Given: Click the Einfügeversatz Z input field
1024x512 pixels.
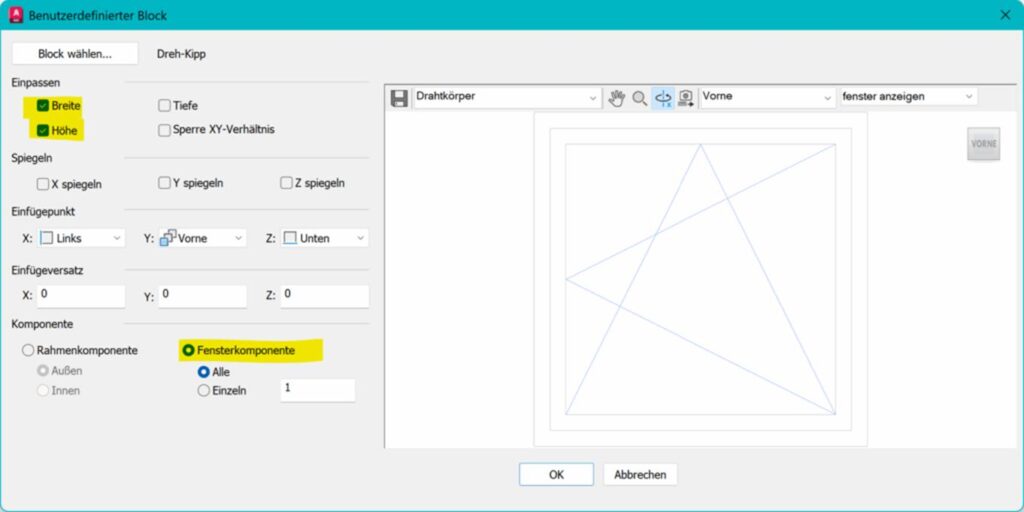Looking at the screenshot, I should 325,296.
